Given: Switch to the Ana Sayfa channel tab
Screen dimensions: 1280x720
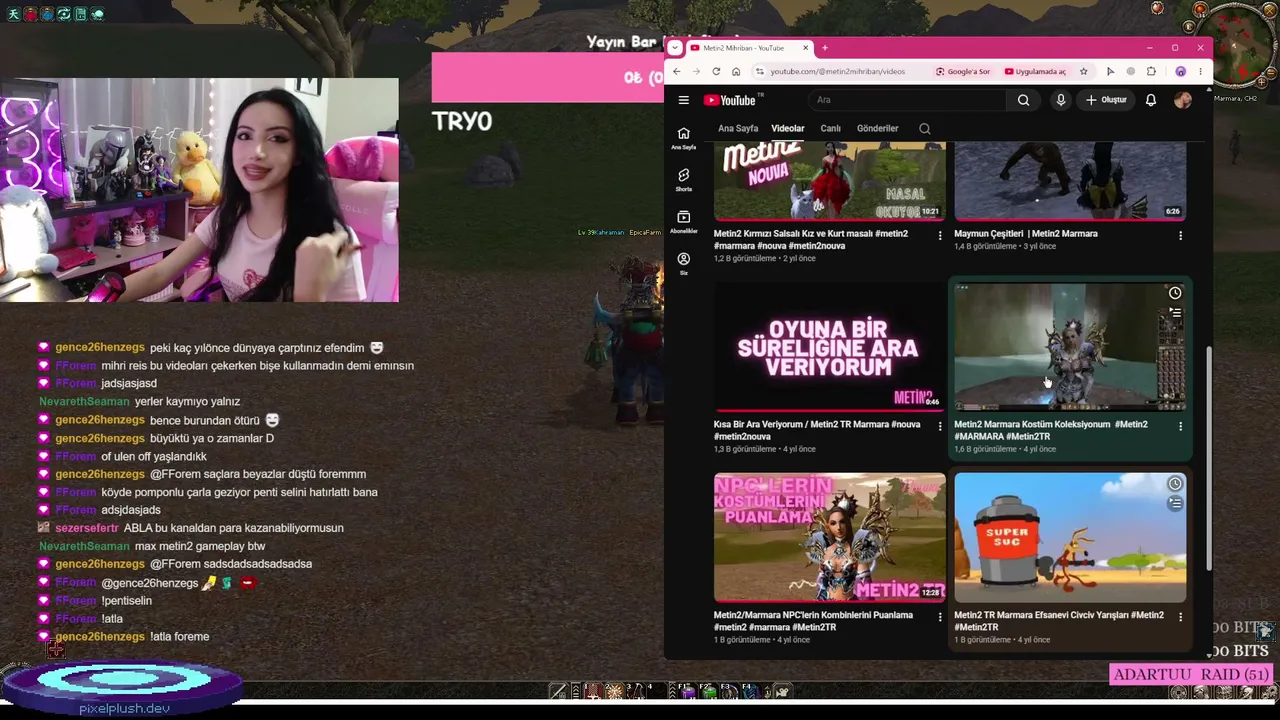Looking at the screenshot, I should 738,129.
